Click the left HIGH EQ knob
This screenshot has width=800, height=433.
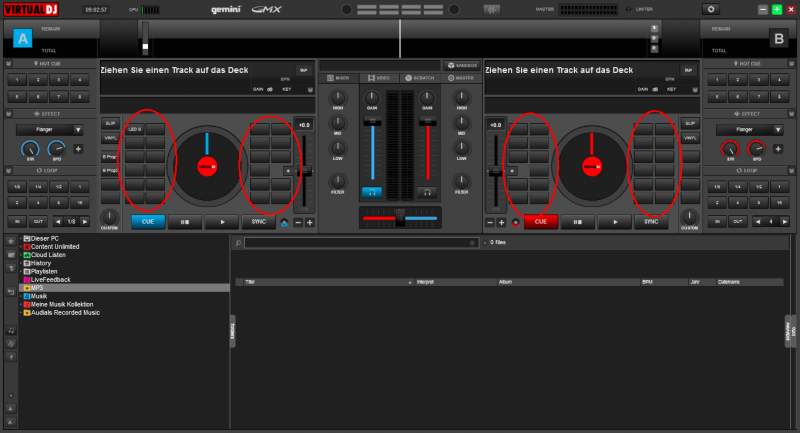pos(338,97)
